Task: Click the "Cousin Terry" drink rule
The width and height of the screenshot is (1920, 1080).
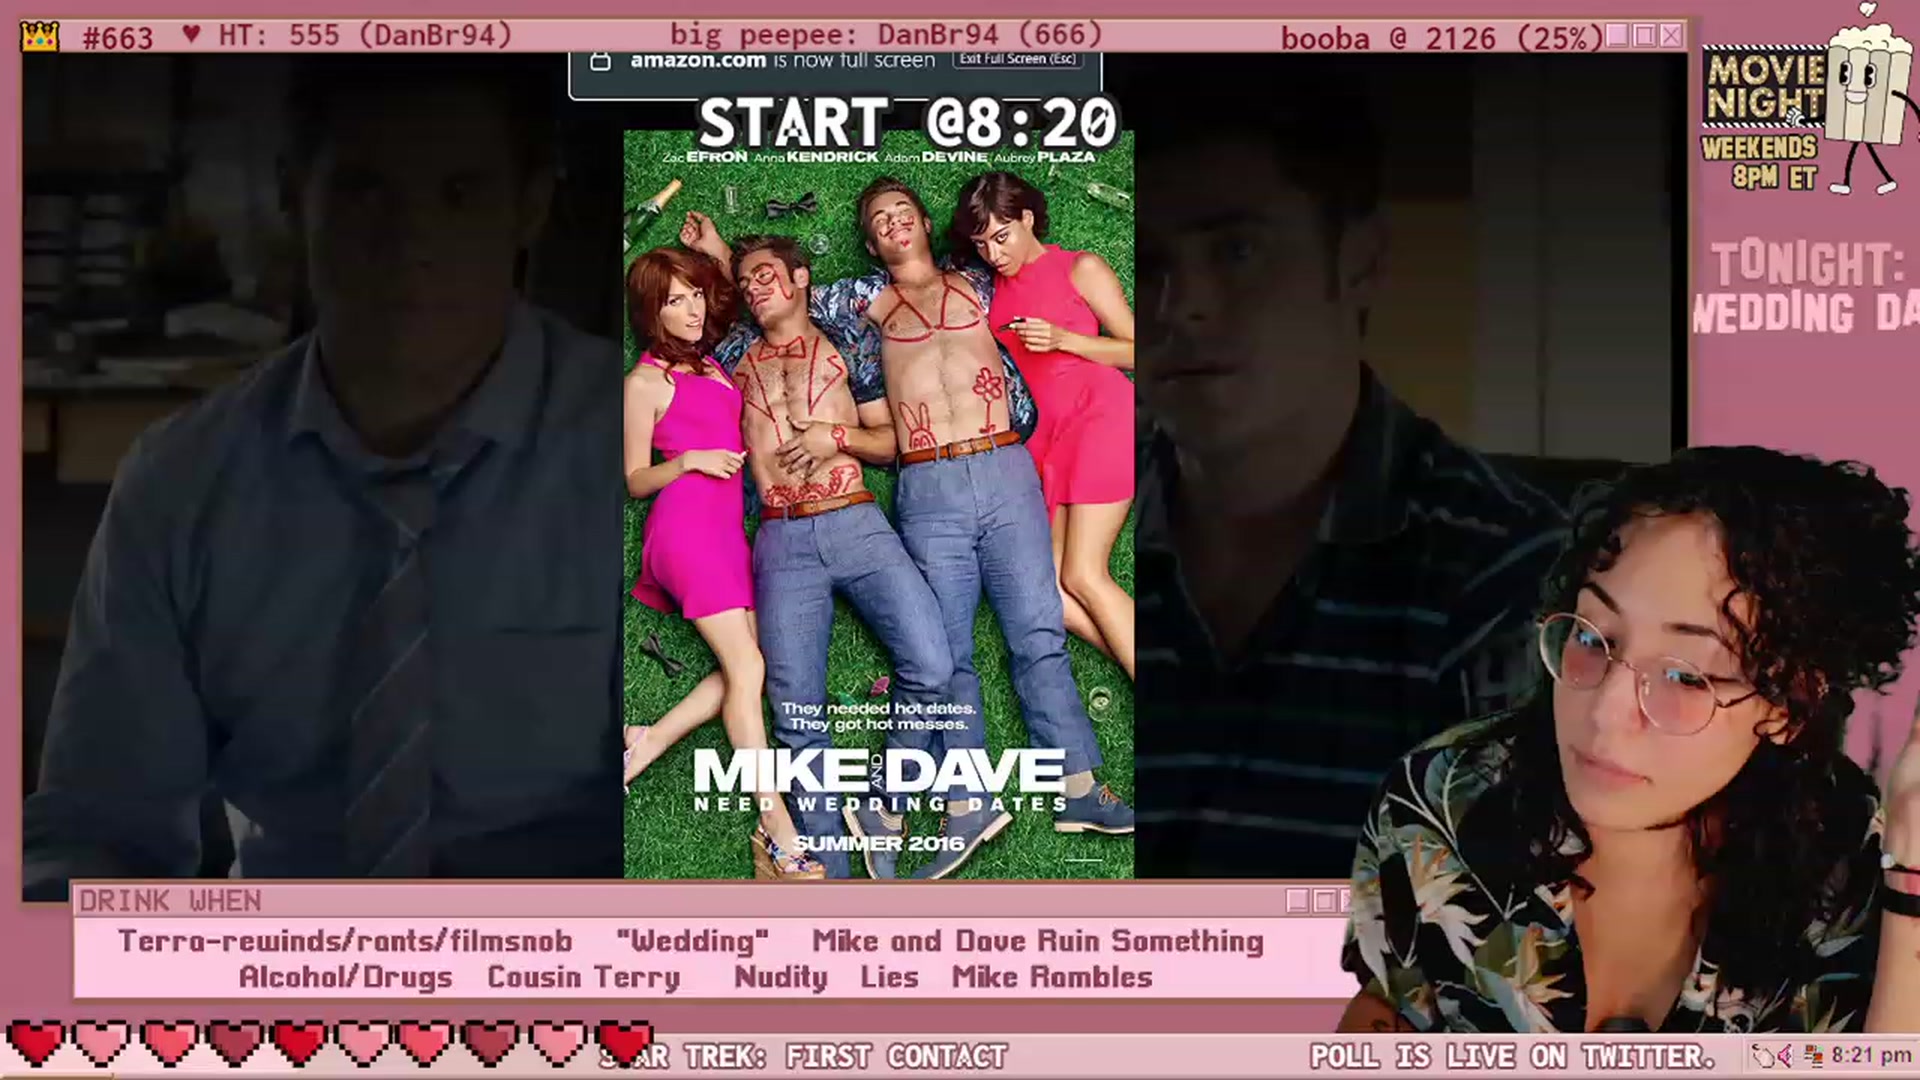Action: point(583,977)
